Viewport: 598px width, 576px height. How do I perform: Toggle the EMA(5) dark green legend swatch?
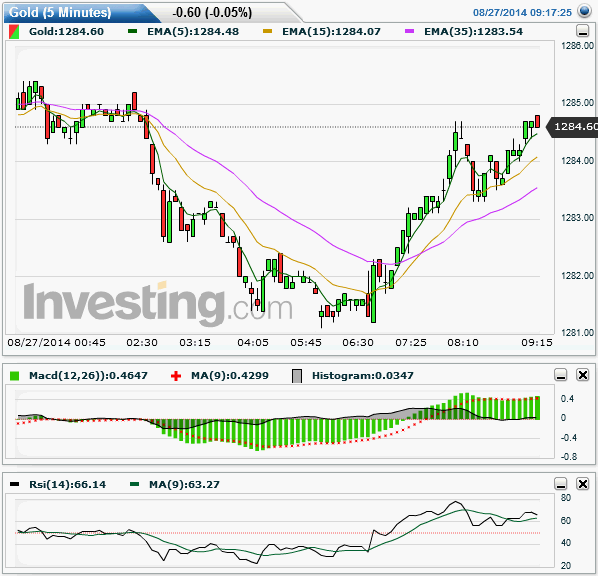click(x=132, y=31)
